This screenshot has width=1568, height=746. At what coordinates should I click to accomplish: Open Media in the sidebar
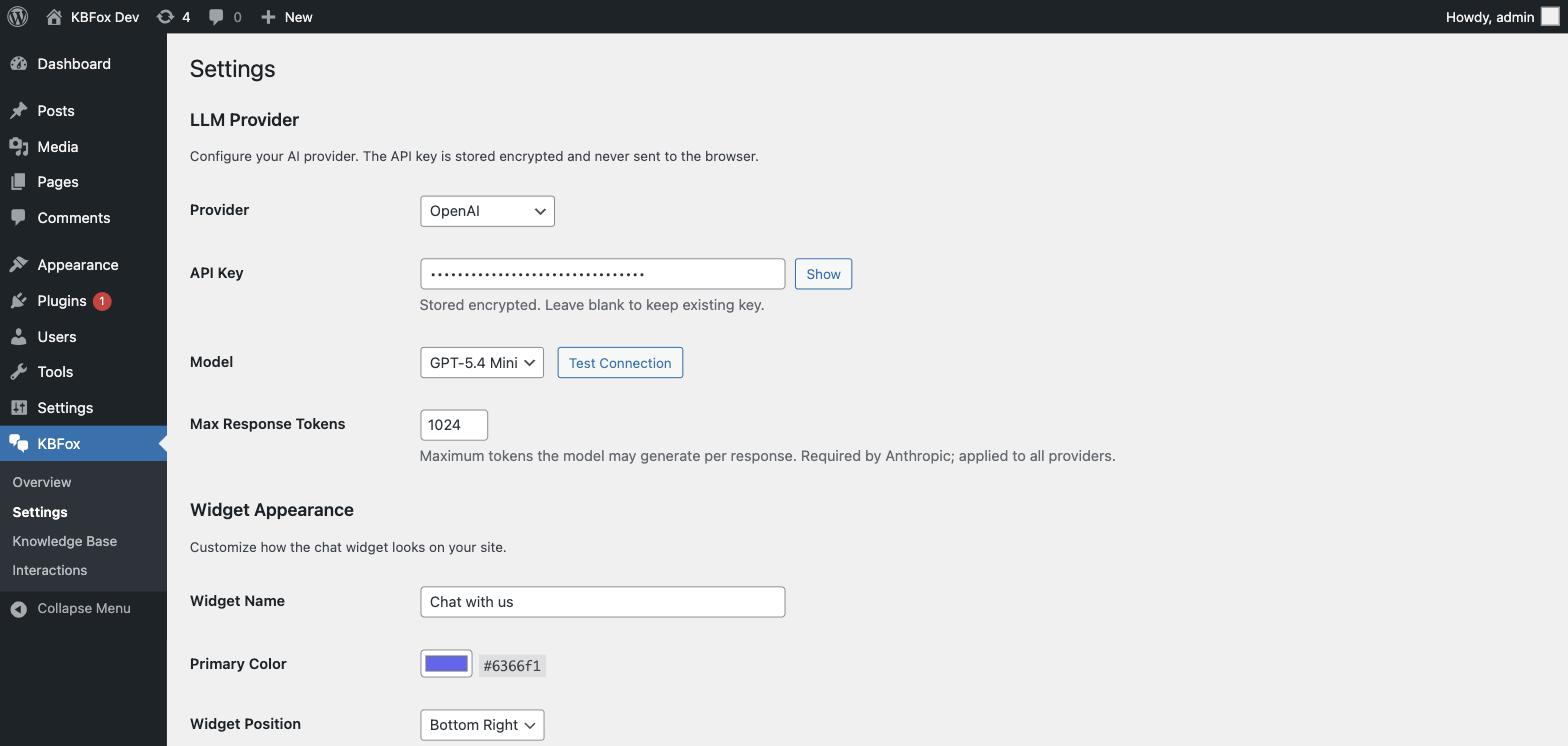83,147
